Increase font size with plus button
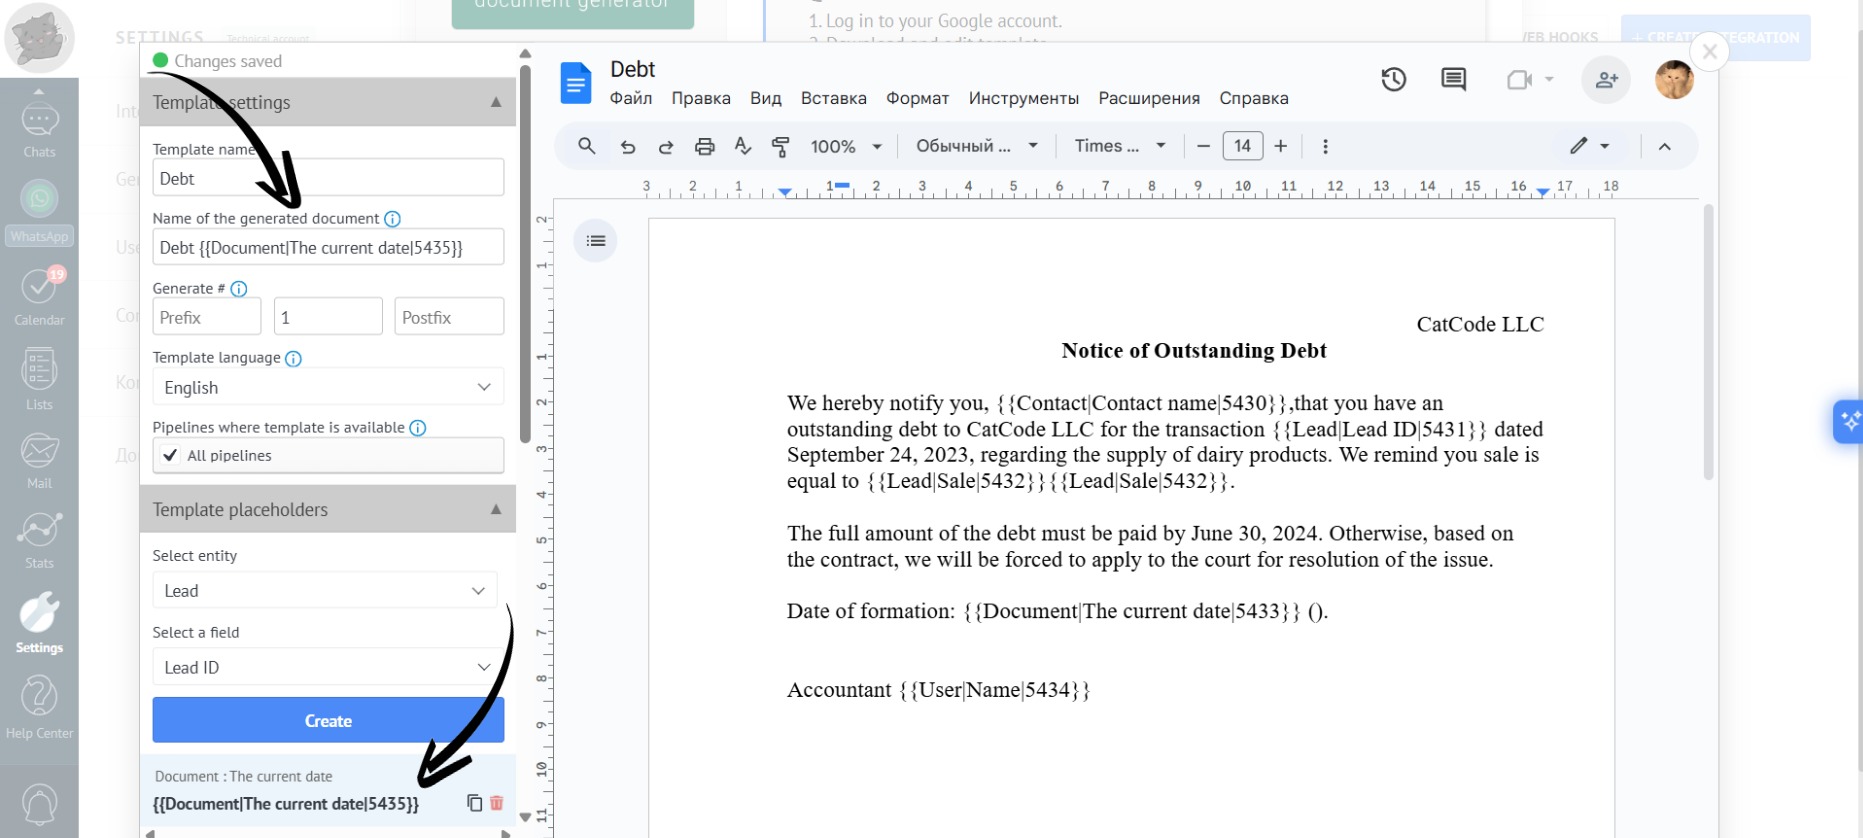This screenshot has width=1863, height=838. (1281, 146)
